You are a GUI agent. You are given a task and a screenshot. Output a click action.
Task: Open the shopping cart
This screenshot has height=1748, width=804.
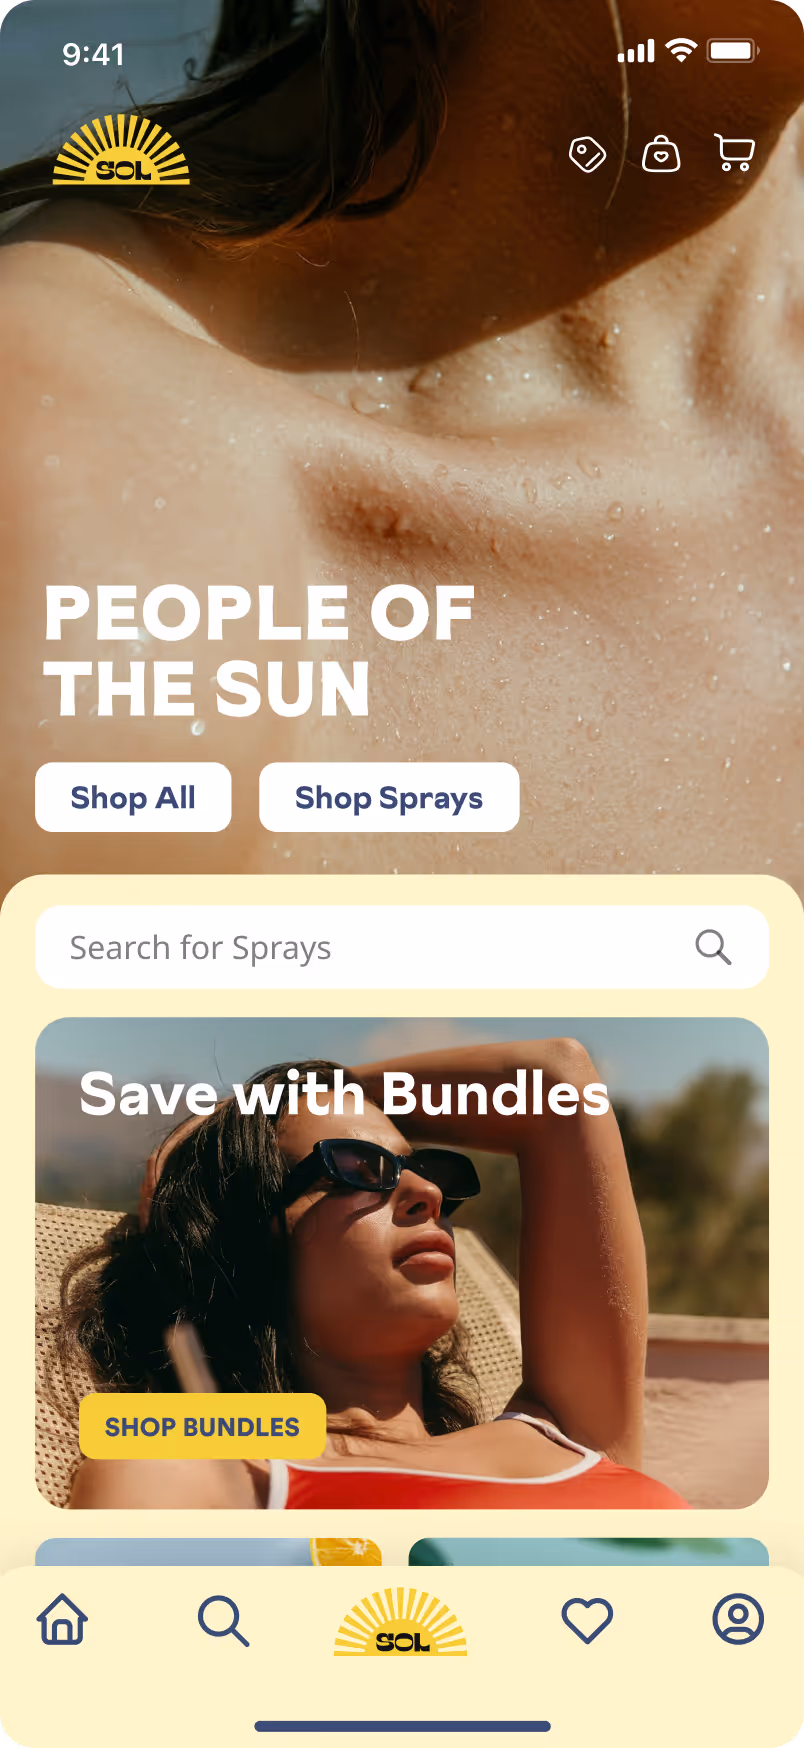coord(735,153)
